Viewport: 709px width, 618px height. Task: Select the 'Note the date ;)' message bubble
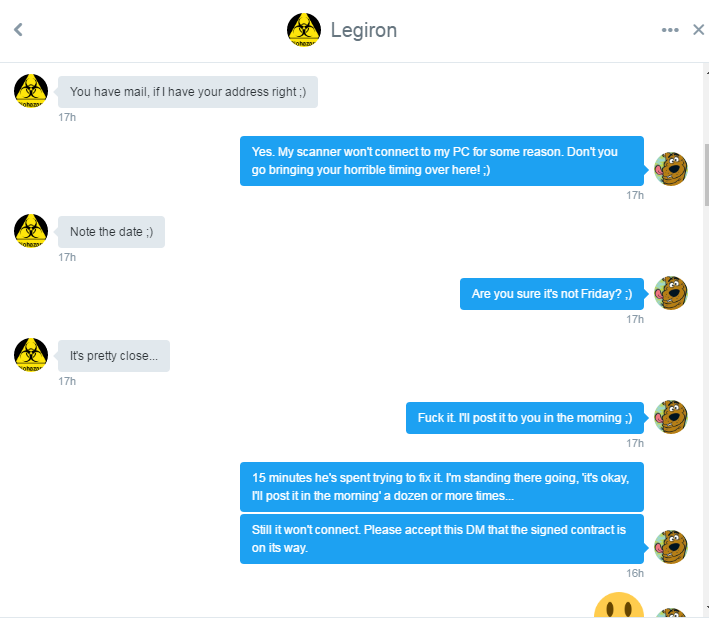(x=111, y=232)
